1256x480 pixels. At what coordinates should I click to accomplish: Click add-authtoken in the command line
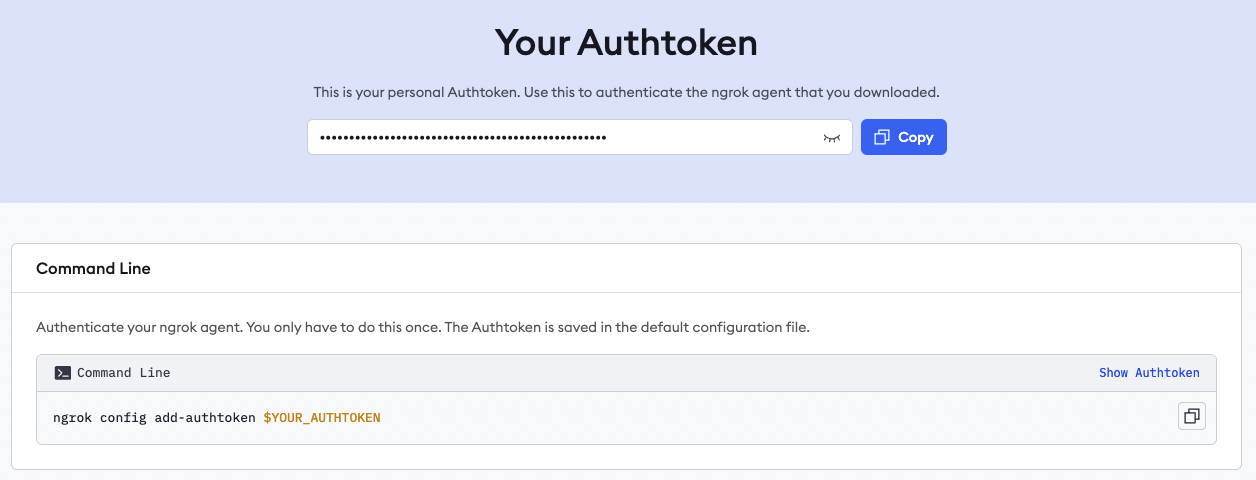(205, 417)
